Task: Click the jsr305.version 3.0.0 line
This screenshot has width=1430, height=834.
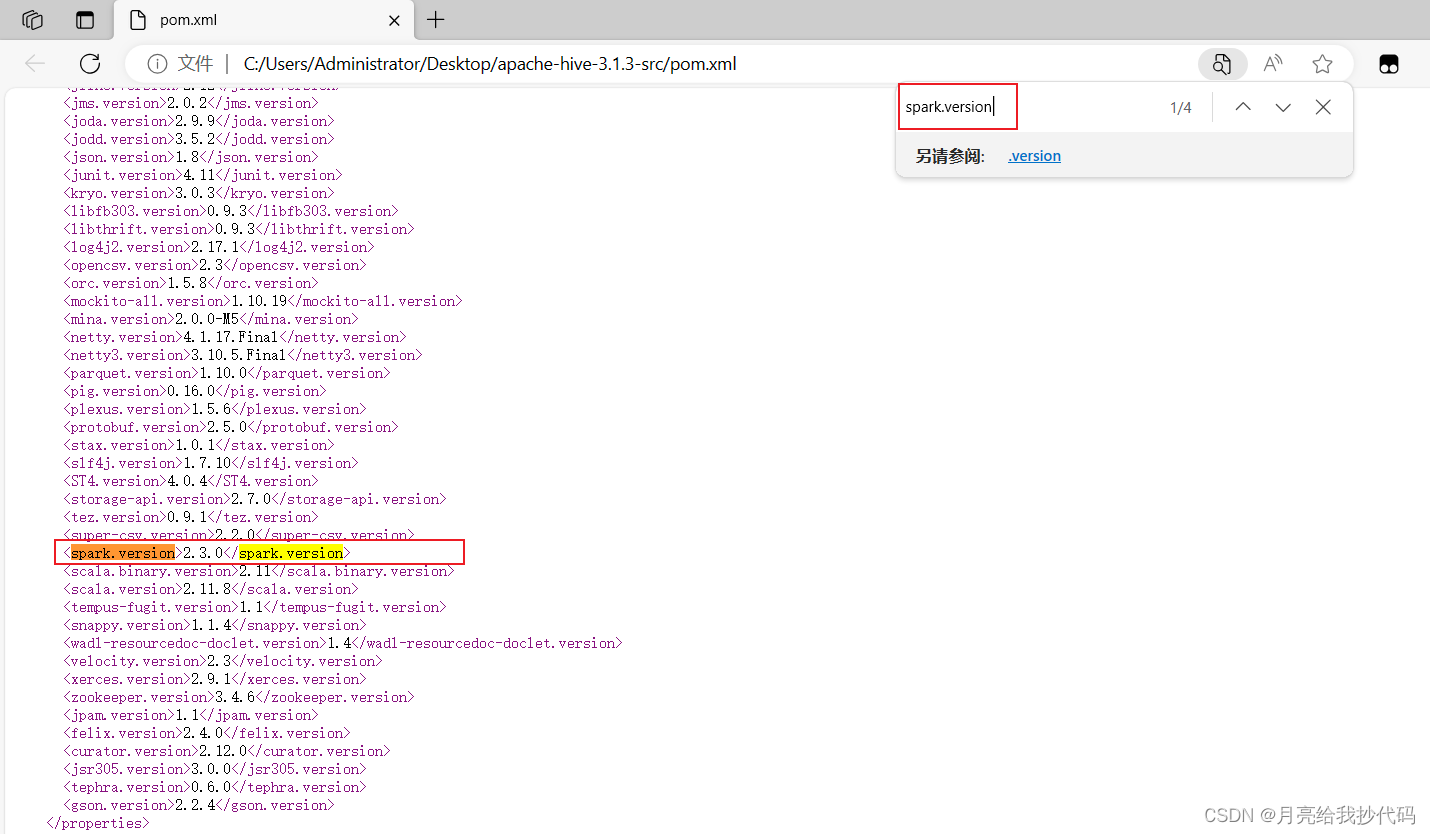Action: click(215, 769)
